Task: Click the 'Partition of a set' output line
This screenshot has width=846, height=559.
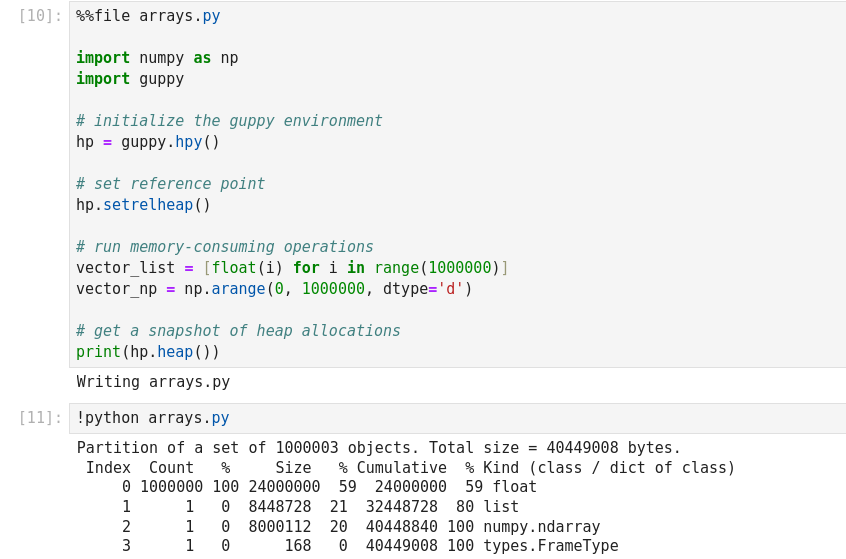Action: tap(378, 448)
